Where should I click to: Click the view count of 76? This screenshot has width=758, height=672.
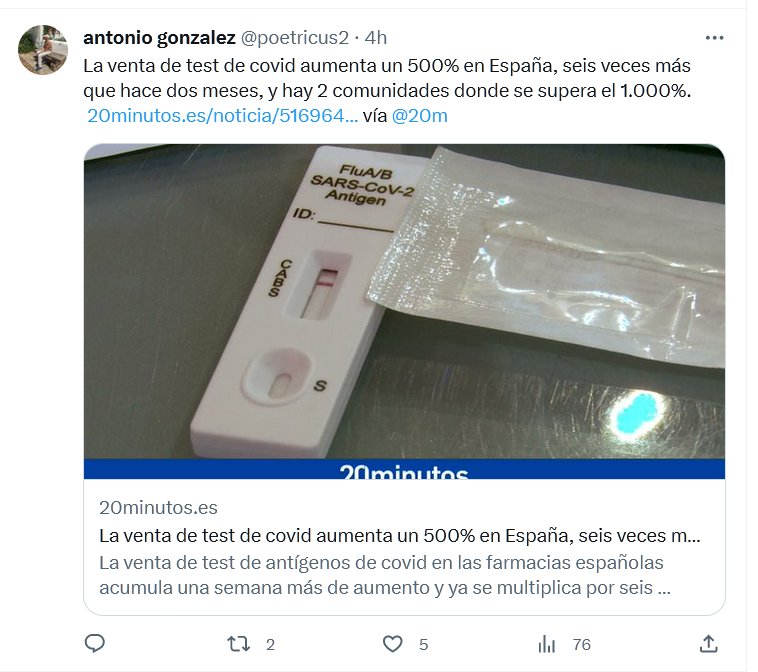[x=582, y=645]
